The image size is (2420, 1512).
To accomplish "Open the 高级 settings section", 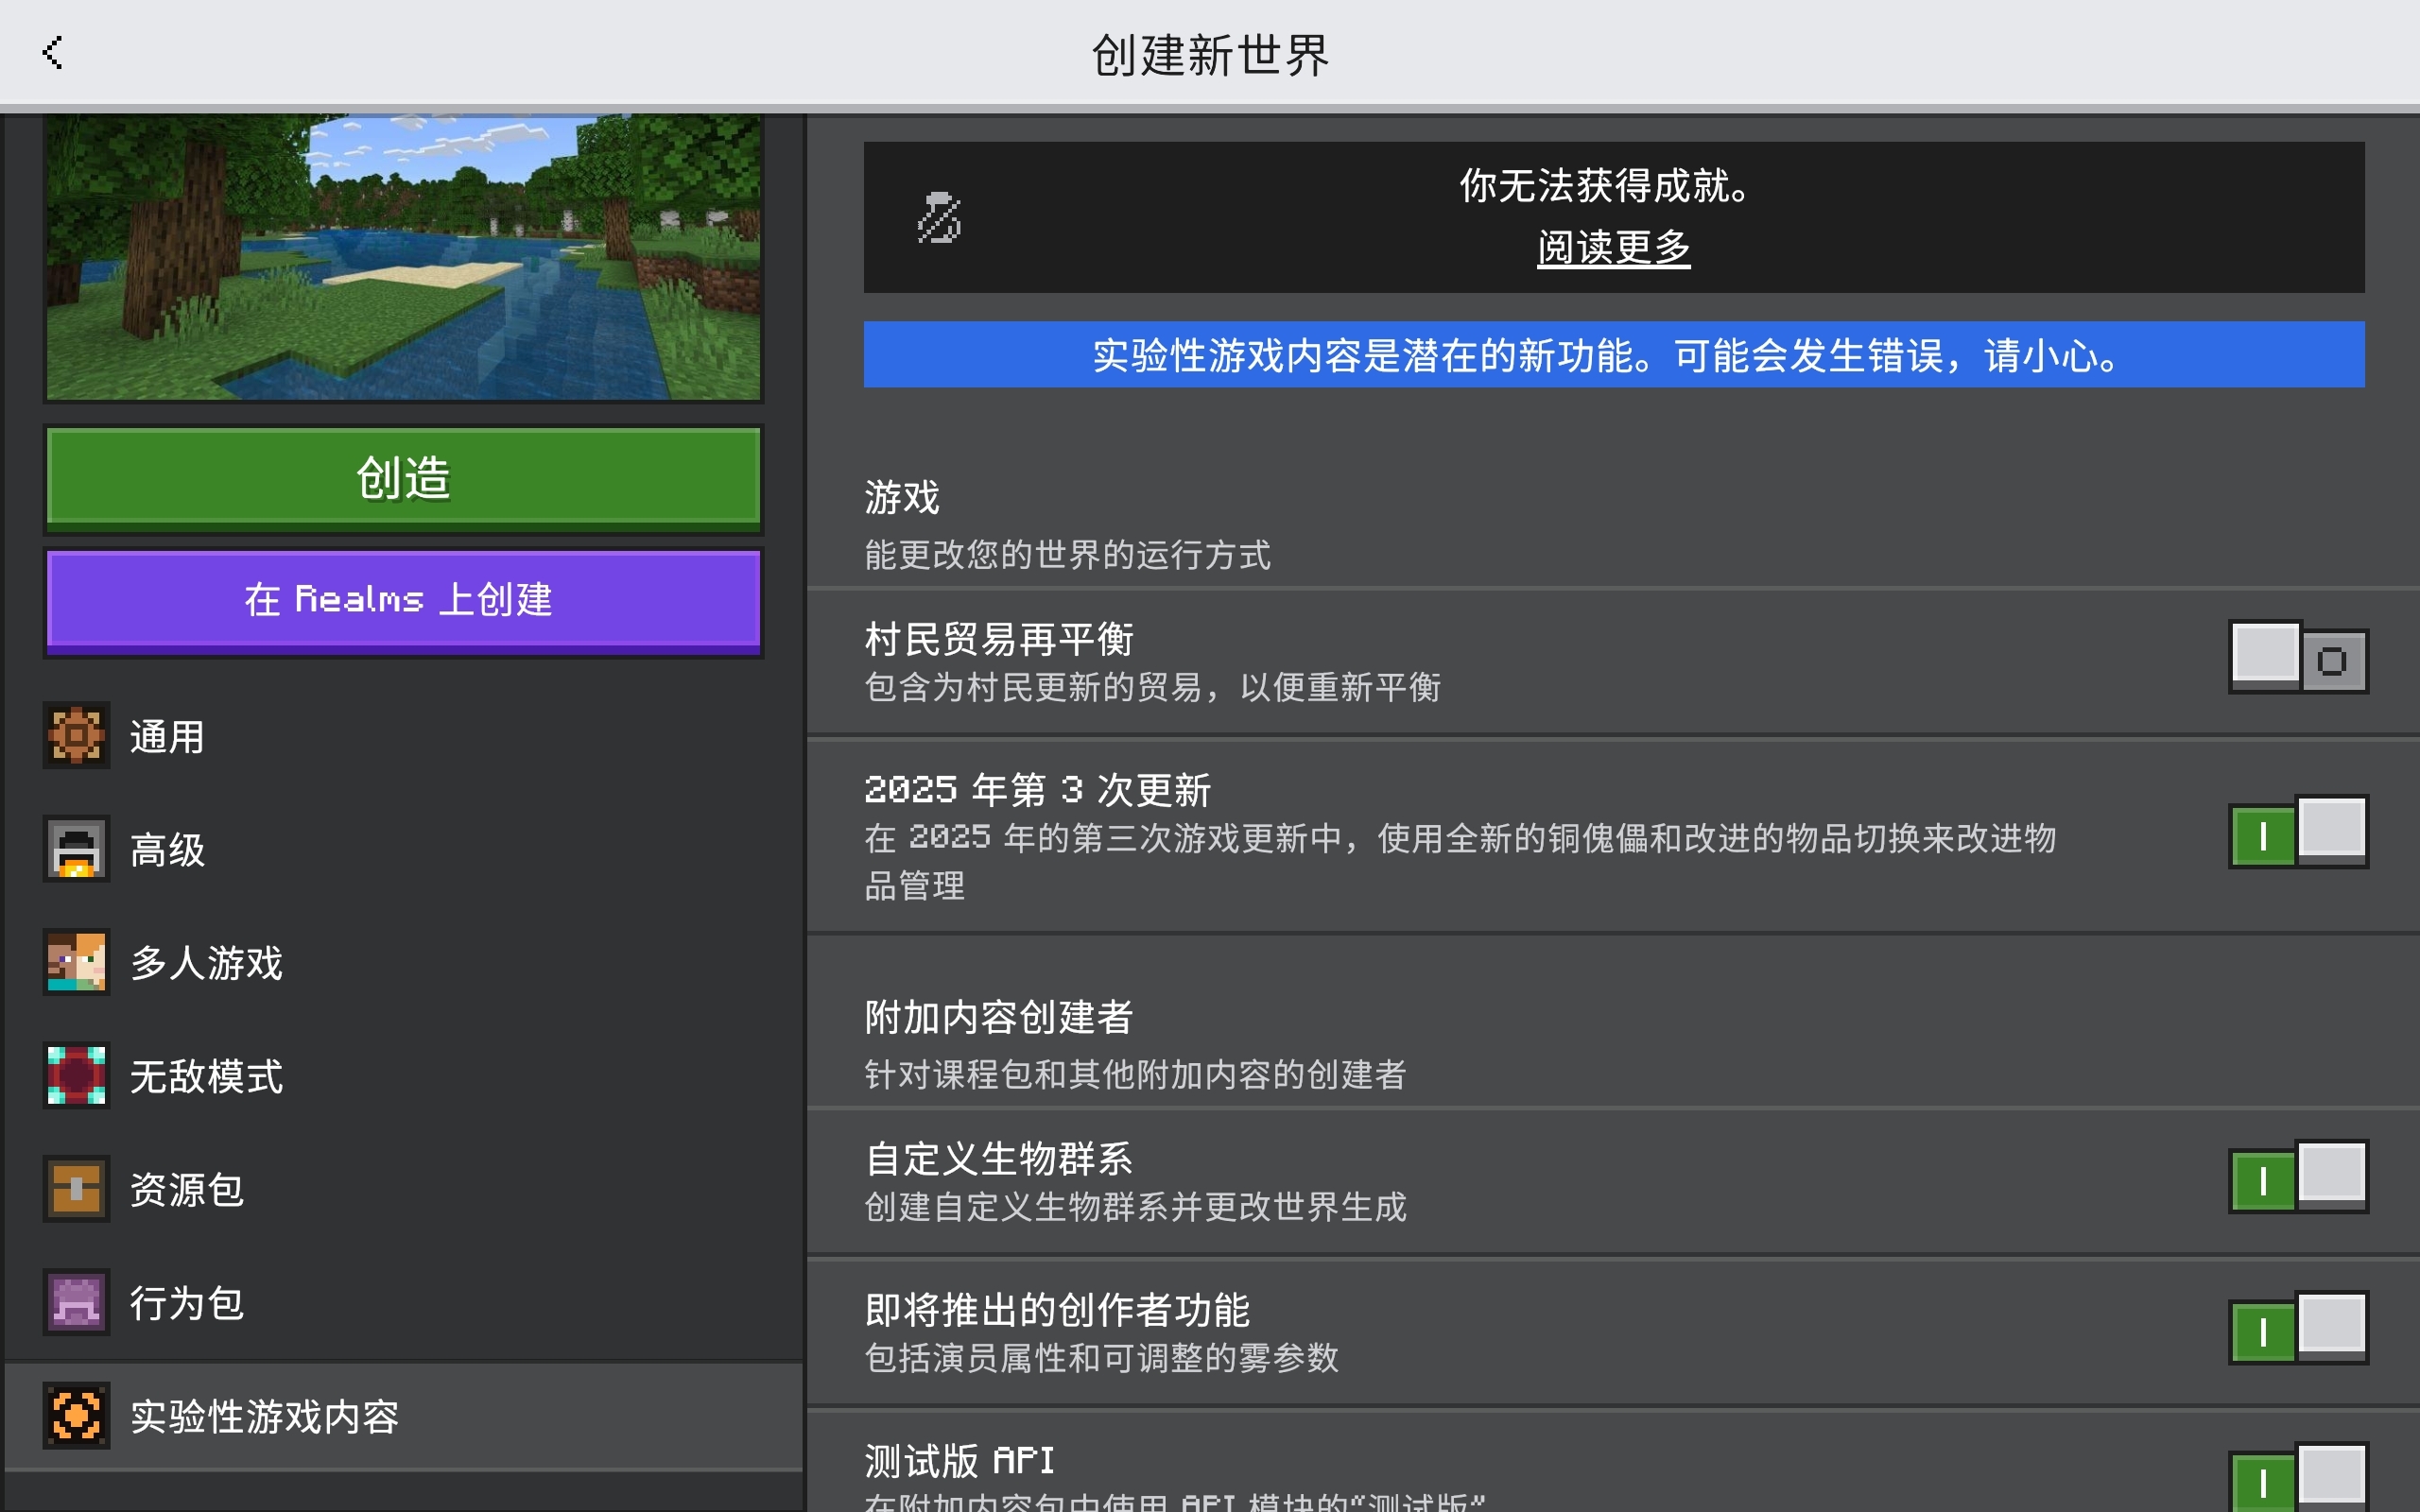I will point(404,849).
